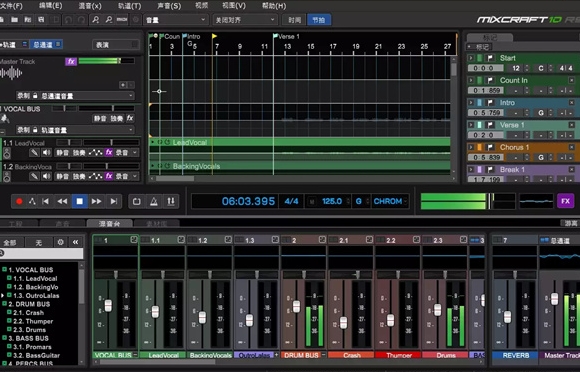Click the zoom in magnifier icon

coord(95,20)
